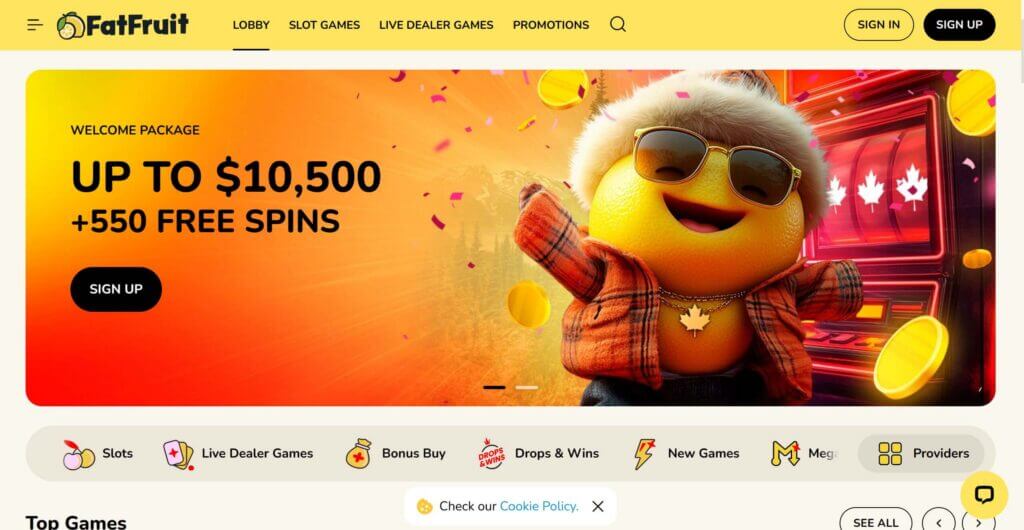Image resolution: width=1024 pixels, height=530 pixels.
Task: Open the live chat bubble
Action: tap(984, 495)
